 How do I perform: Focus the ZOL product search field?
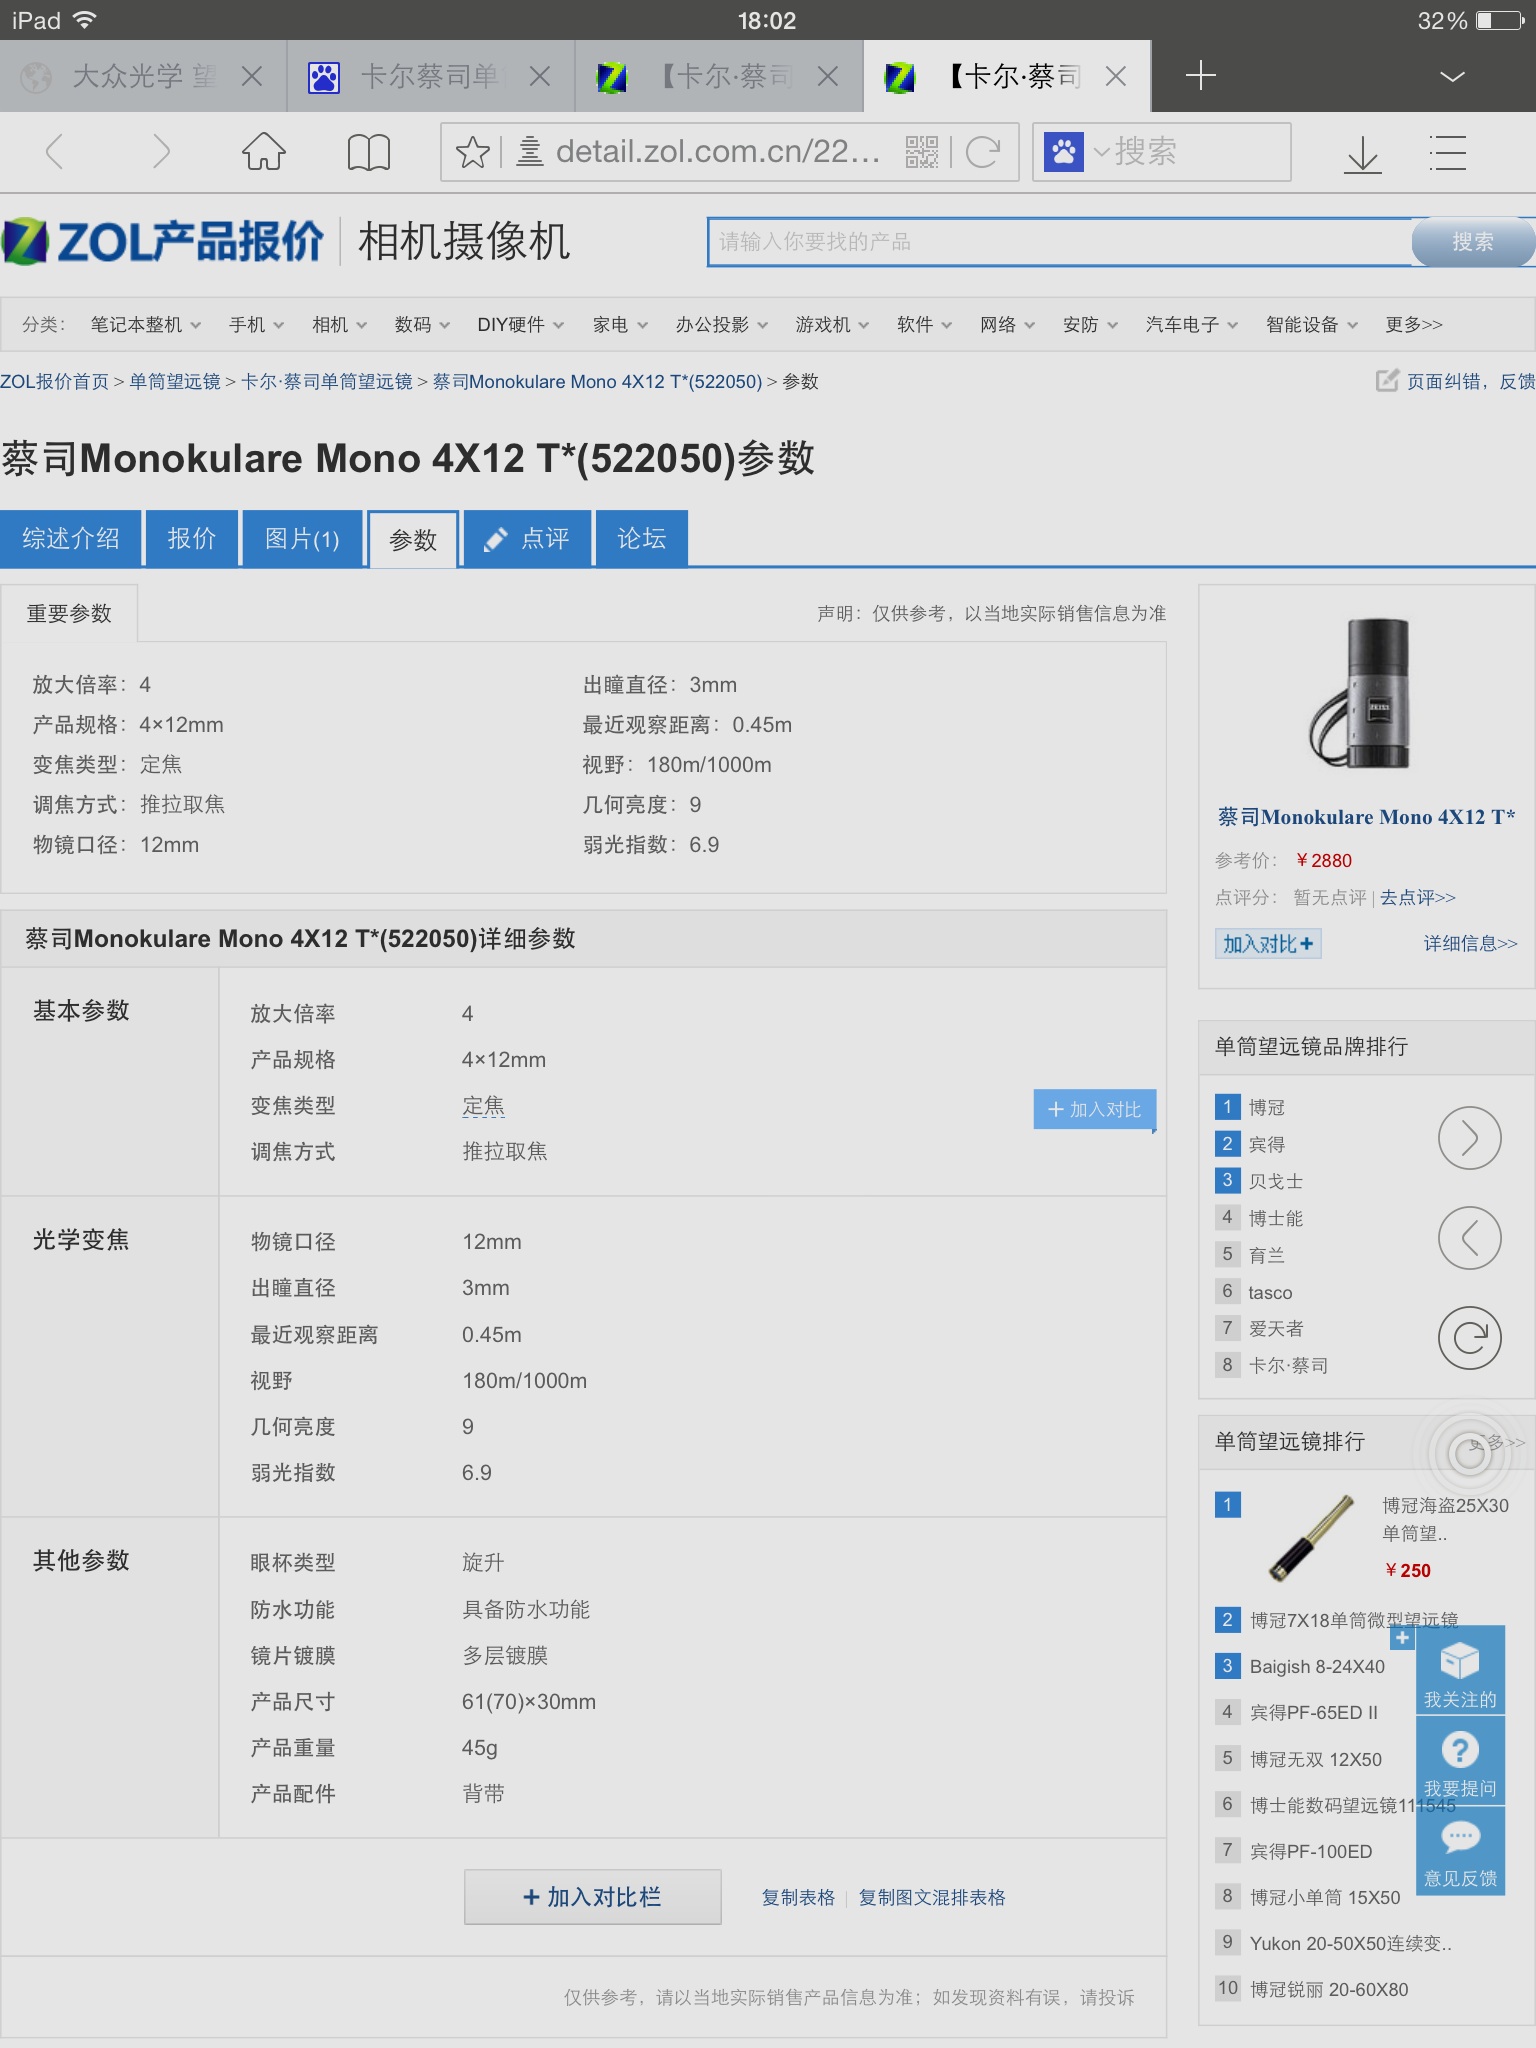(1060, 242)
